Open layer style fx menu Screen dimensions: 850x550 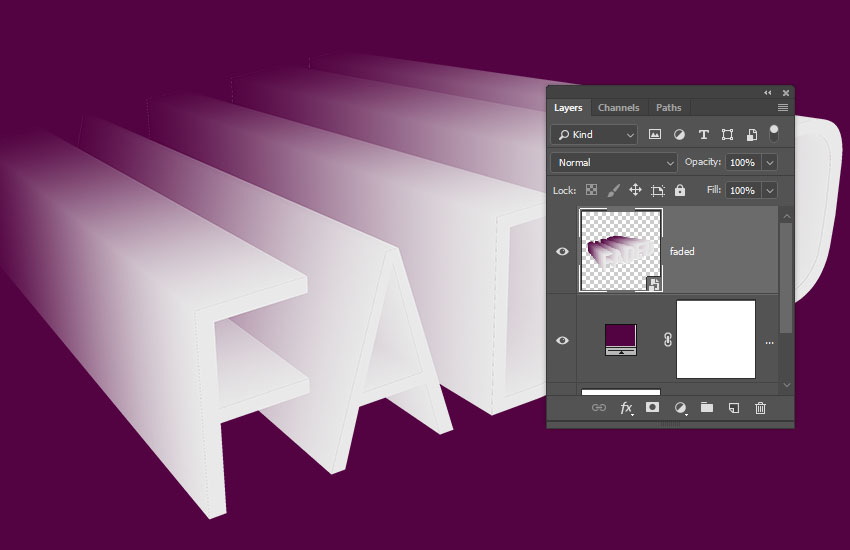[x=627, y=408]
